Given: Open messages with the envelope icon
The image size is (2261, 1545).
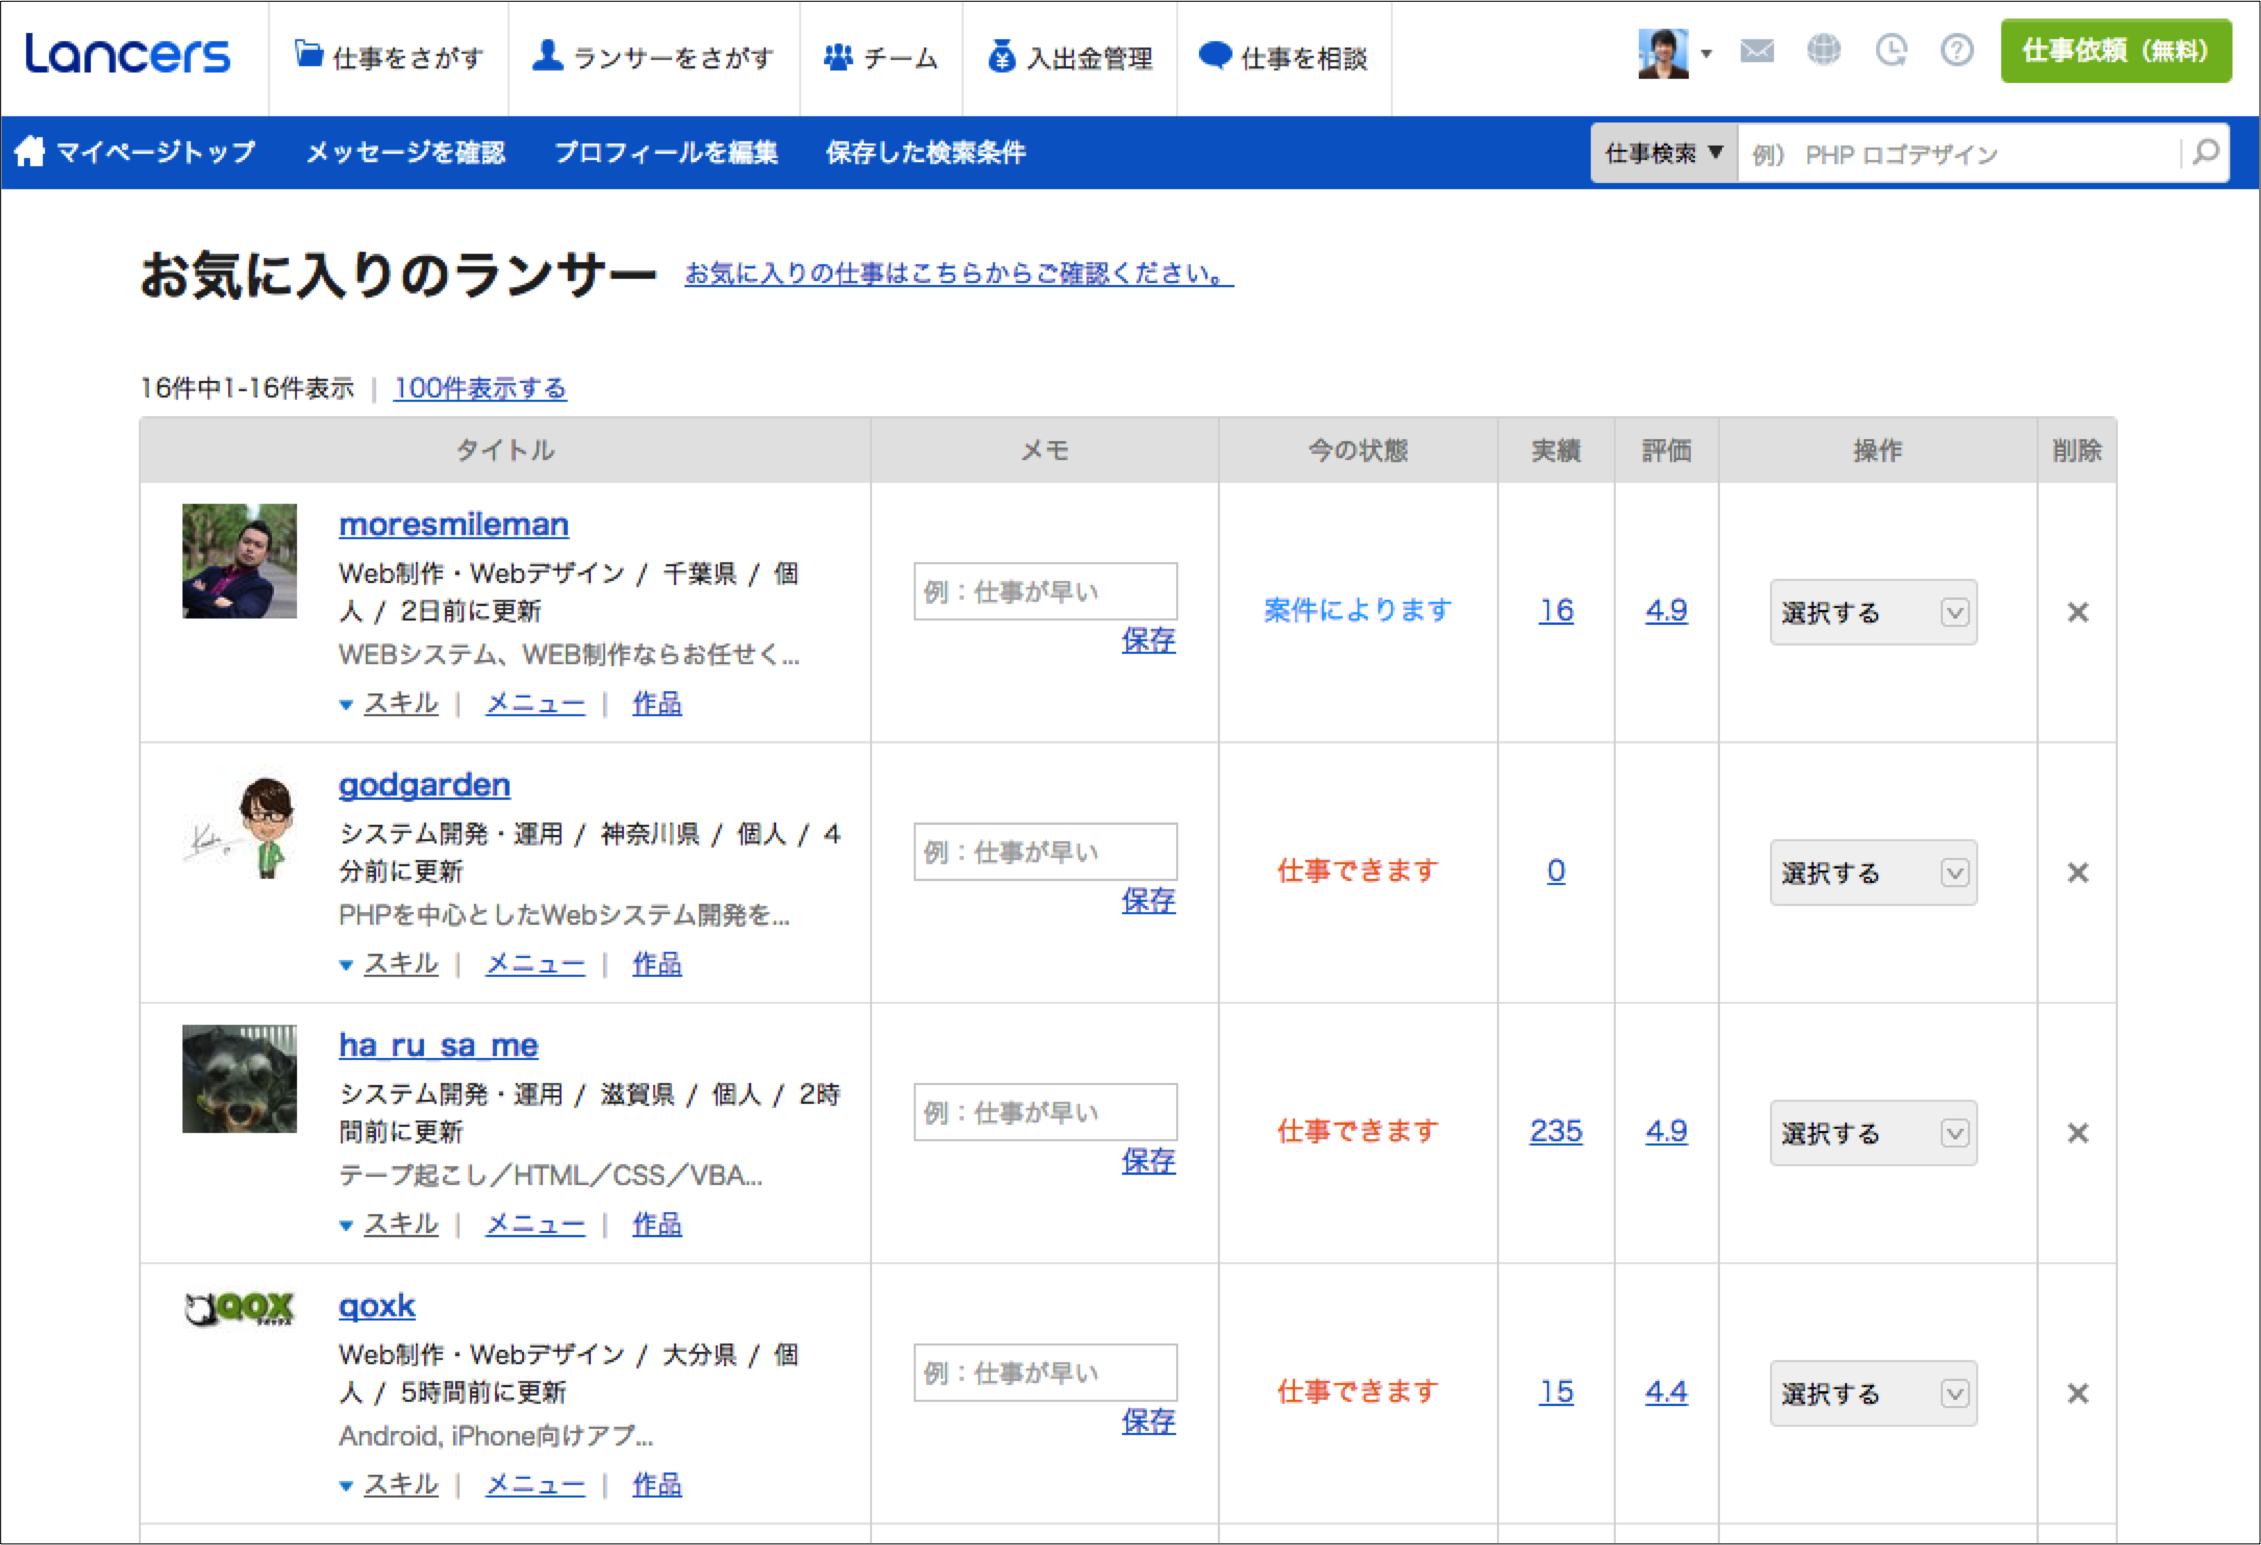Looking at the screenshot, I should [x=1756, y=51].
